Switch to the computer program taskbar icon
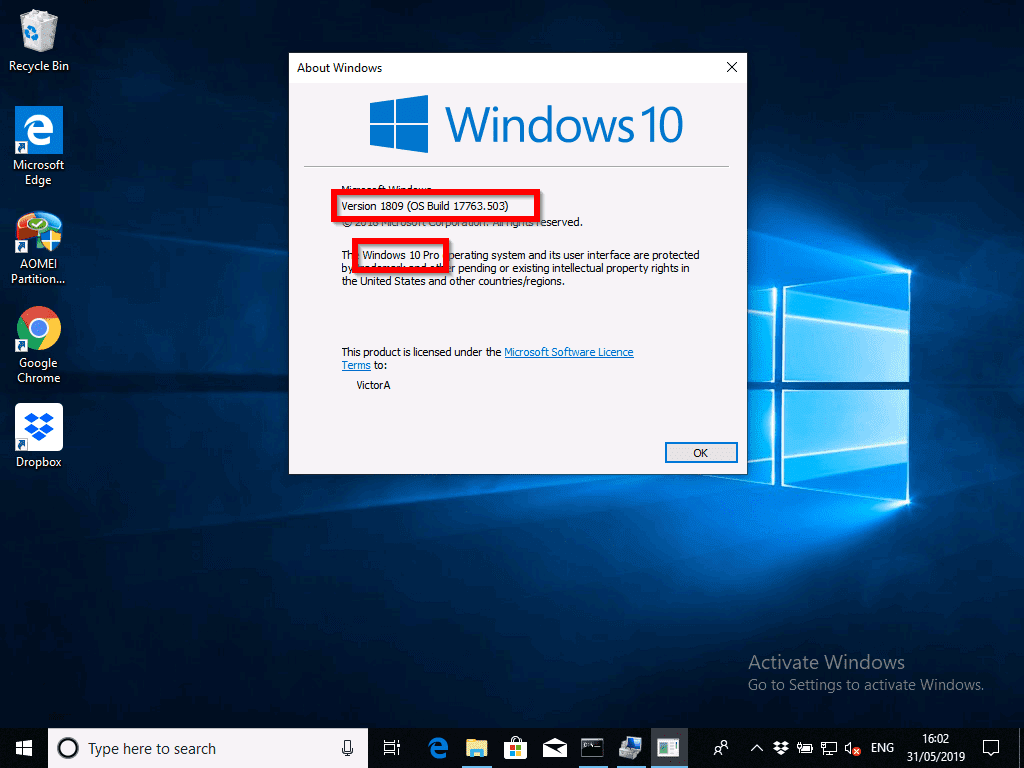 click(x=631, y=748)
